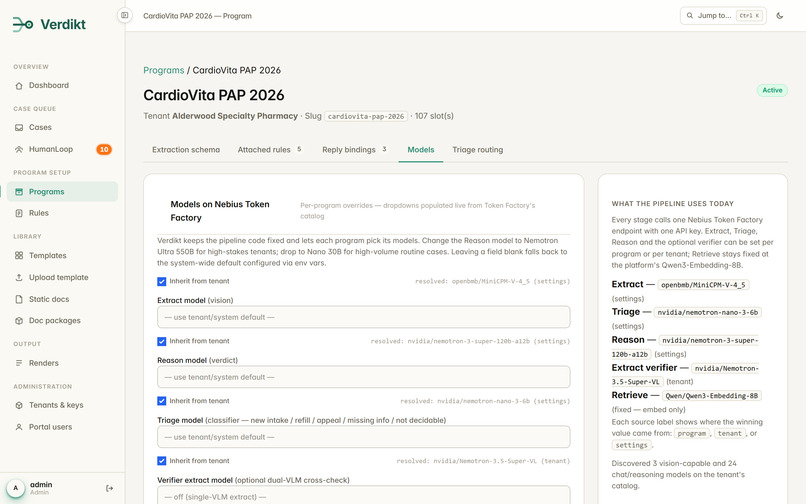Click the "settings" source label chip
806x504 pixels.
[x=631, y=445]
